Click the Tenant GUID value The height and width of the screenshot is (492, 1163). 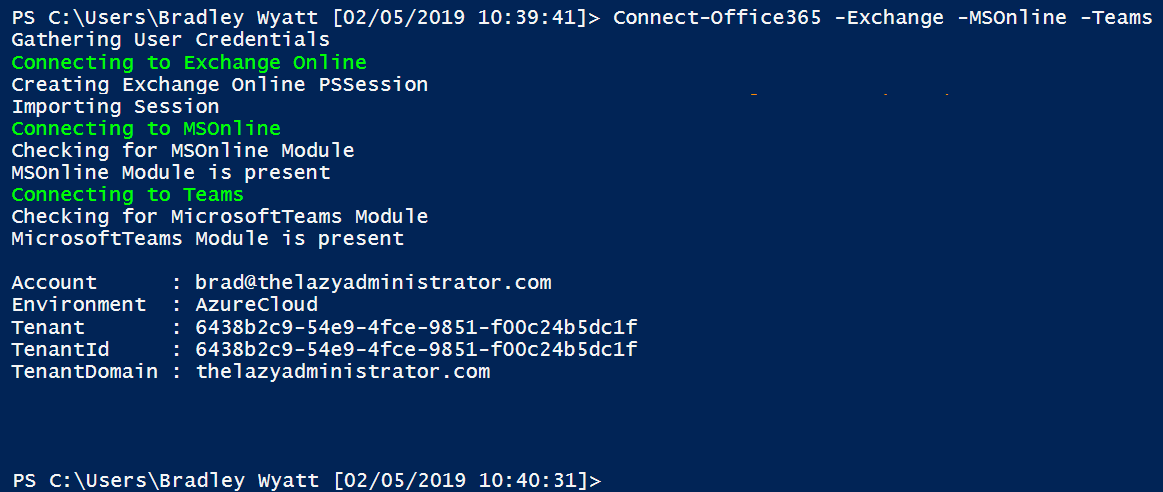point(416,327)
